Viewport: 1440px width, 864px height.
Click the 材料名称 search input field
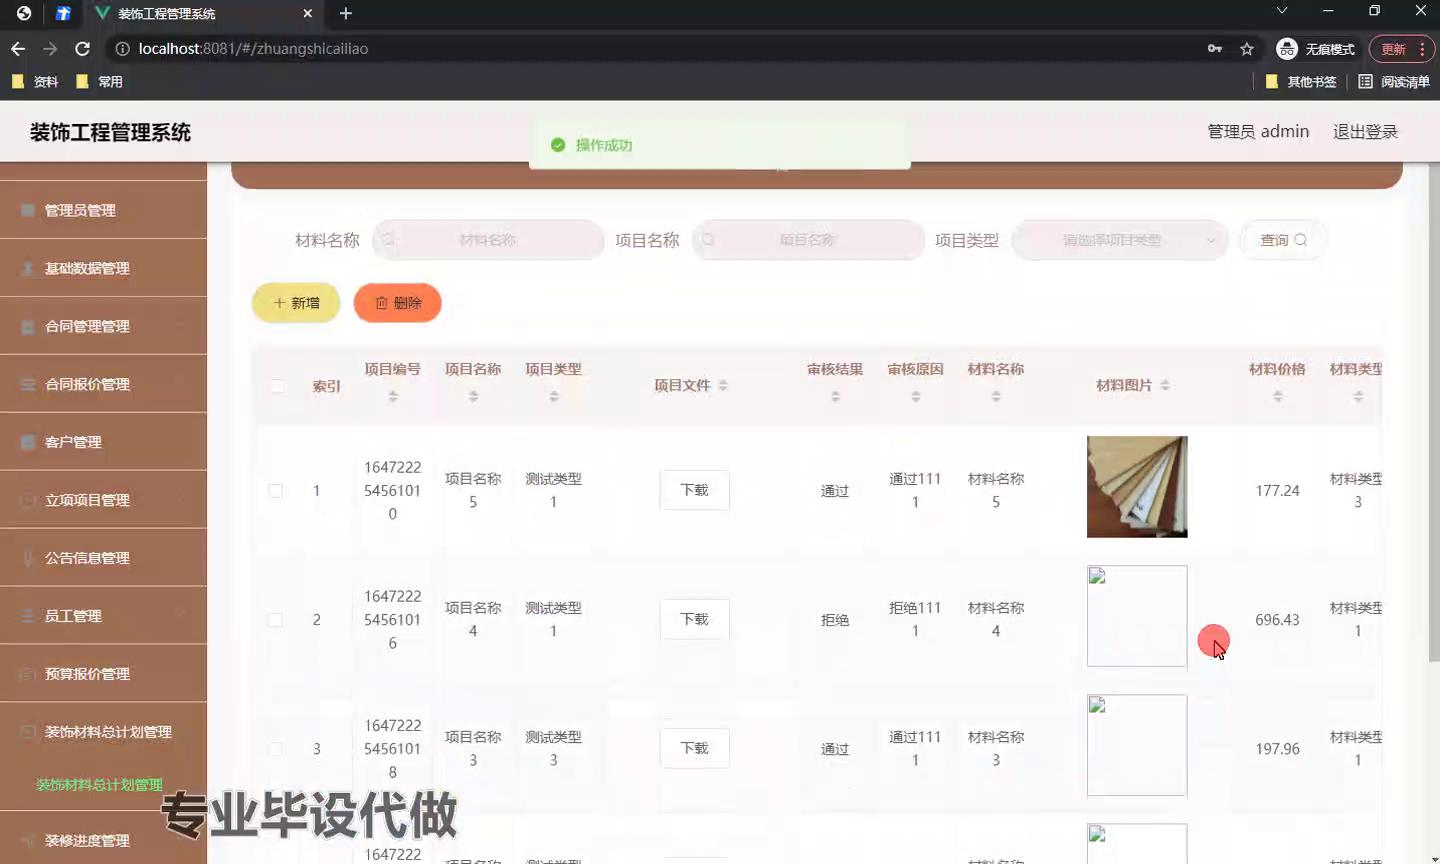[x=488, y=240]
